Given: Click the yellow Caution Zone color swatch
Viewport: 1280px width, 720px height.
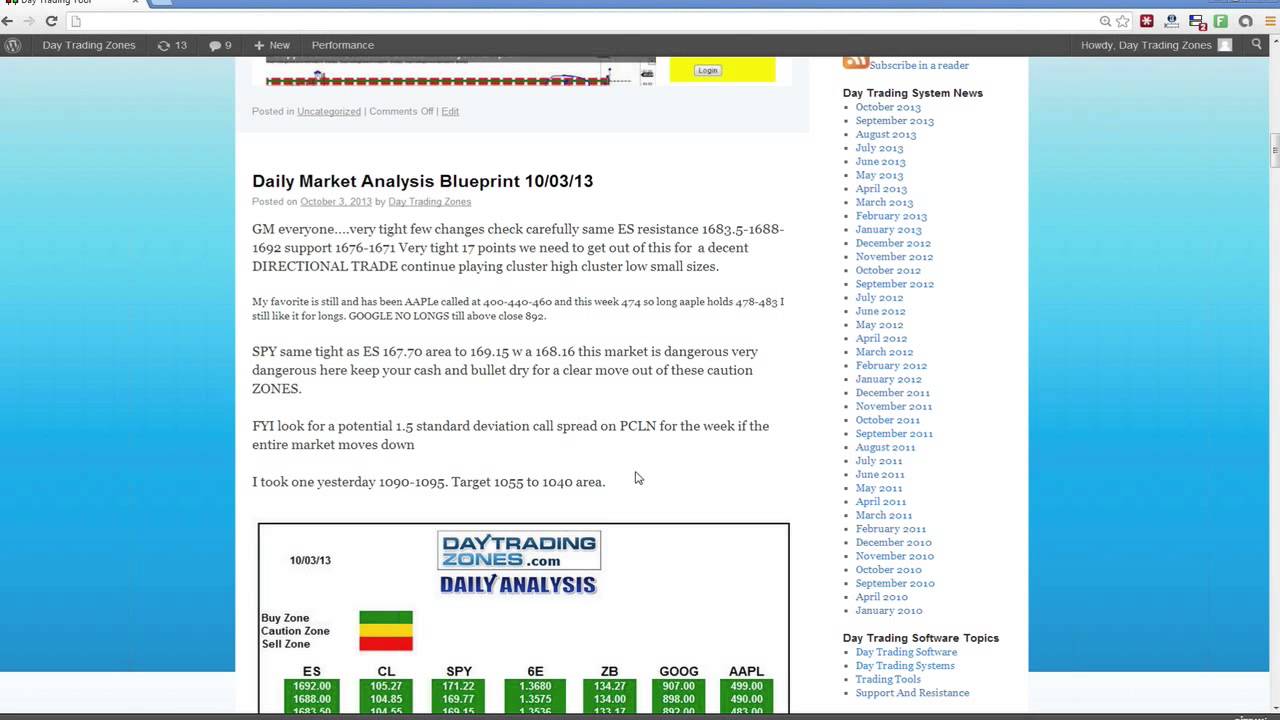Looking at the screenshot, I should coord(386,630).
